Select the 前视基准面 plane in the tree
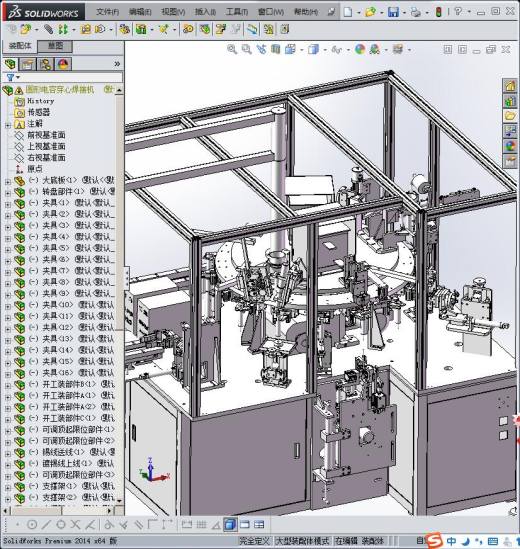This screenshot has width=520, height=549. 46,135
